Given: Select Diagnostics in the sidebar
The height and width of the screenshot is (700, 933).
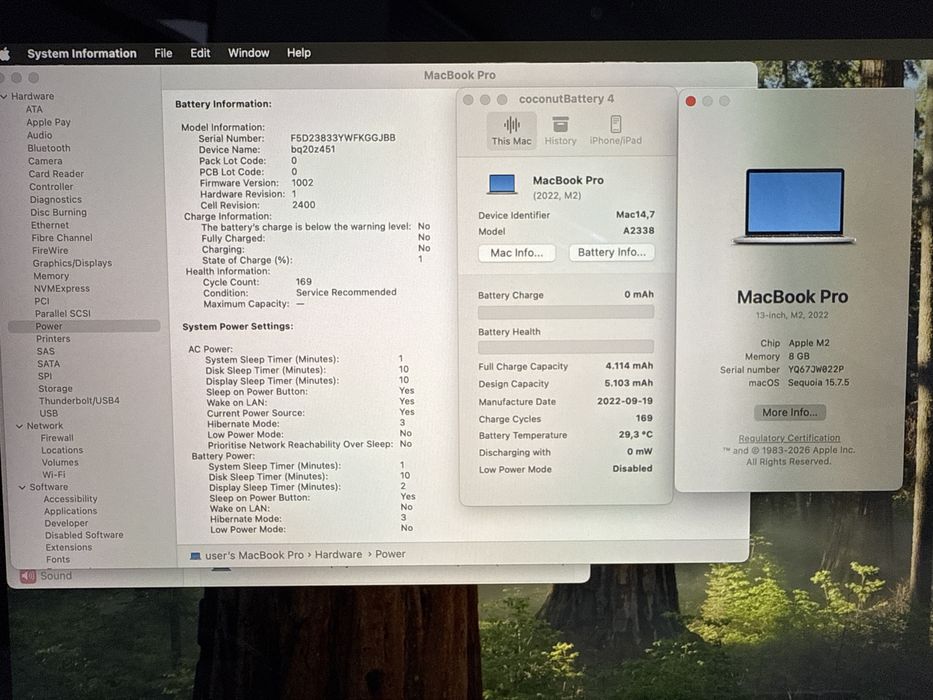Looking at the screenshot, I should coord(56,200).
